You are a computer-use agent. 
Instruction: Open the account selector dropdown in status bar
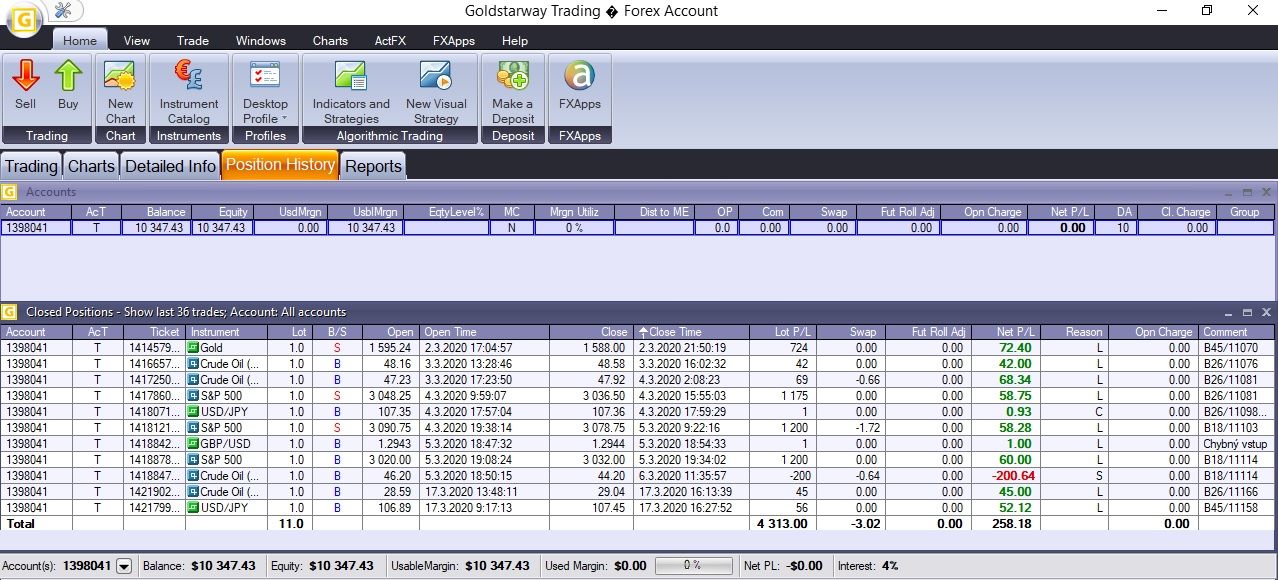click(x=124, y=566)
